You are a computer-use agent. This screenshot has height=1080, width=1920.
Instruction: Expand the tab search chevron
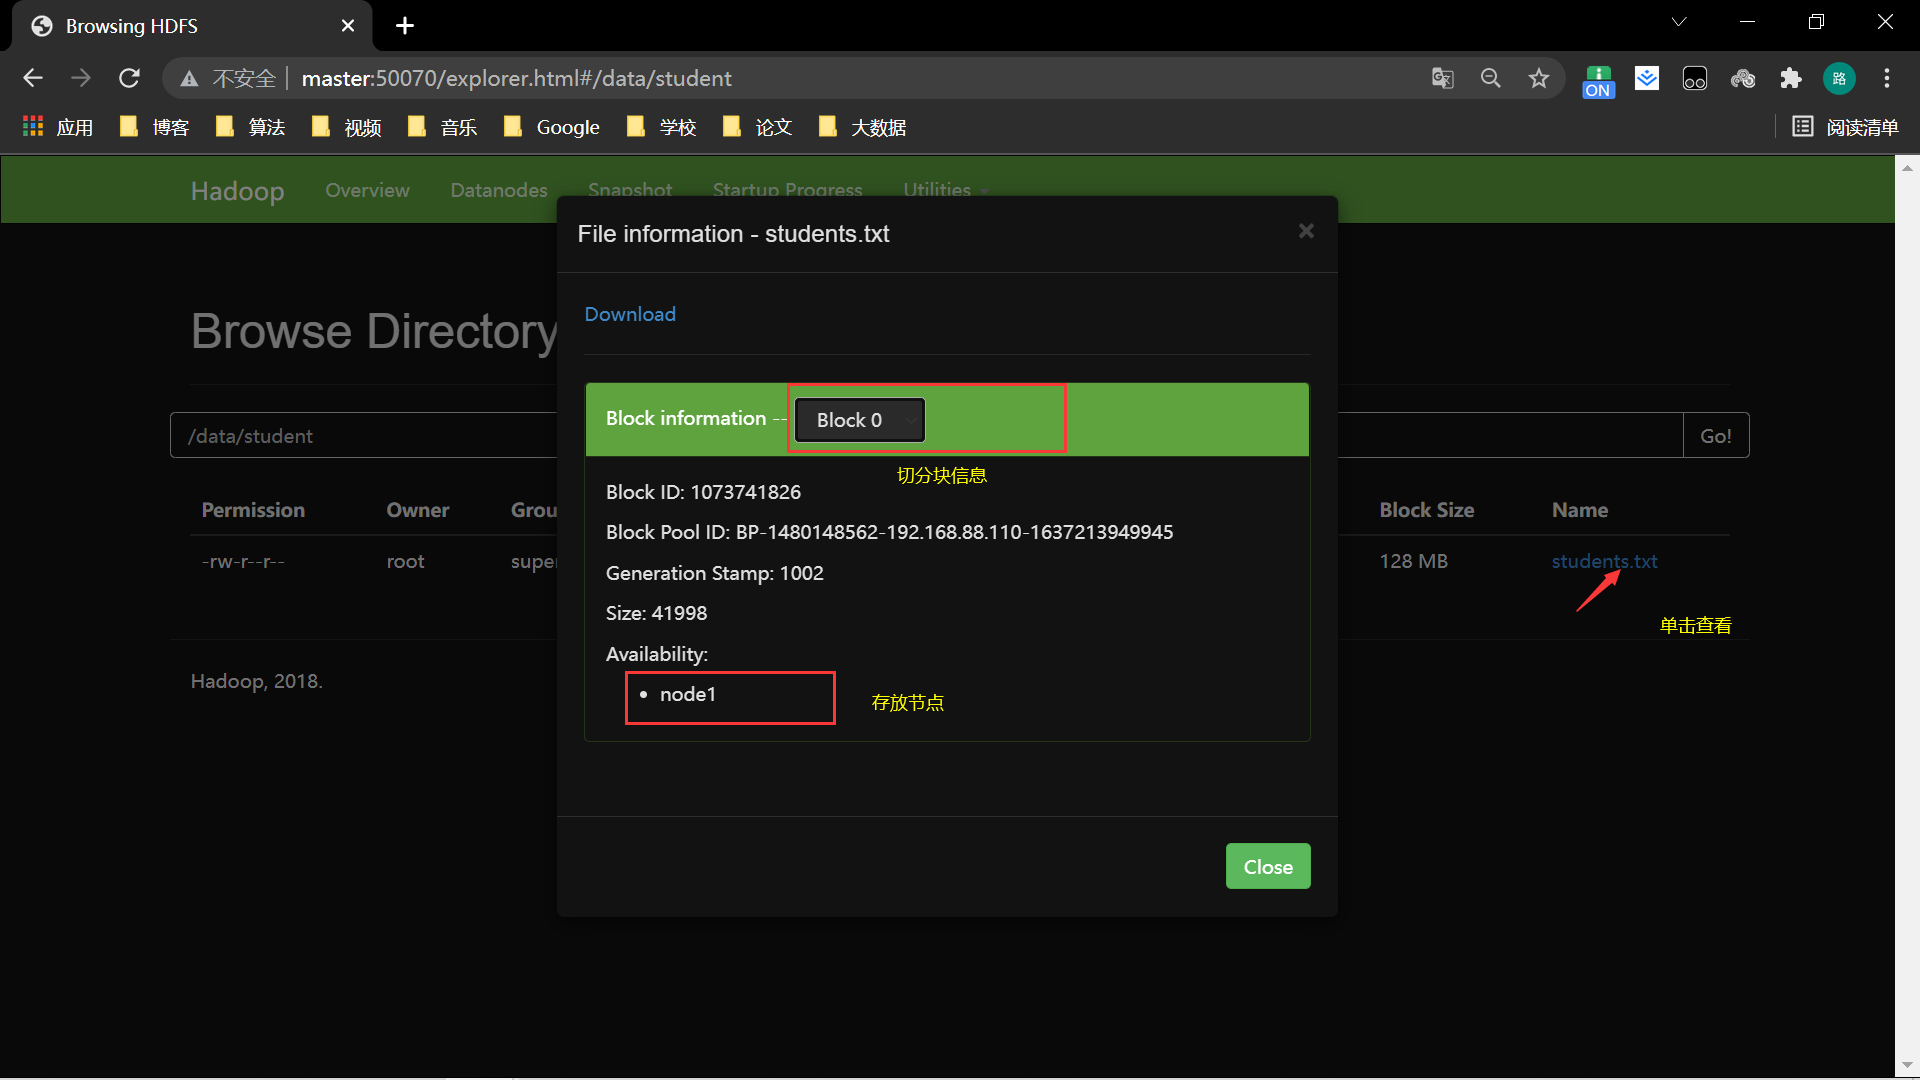click(1679, 22)
